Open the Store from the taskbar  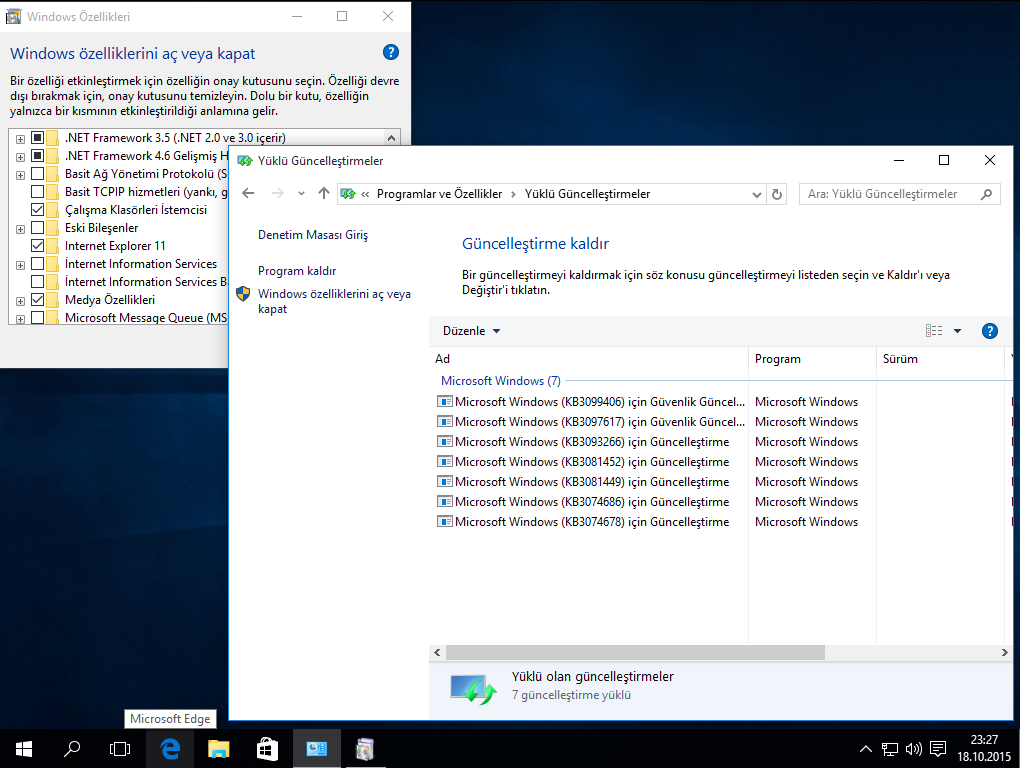(x=267, y=749)
